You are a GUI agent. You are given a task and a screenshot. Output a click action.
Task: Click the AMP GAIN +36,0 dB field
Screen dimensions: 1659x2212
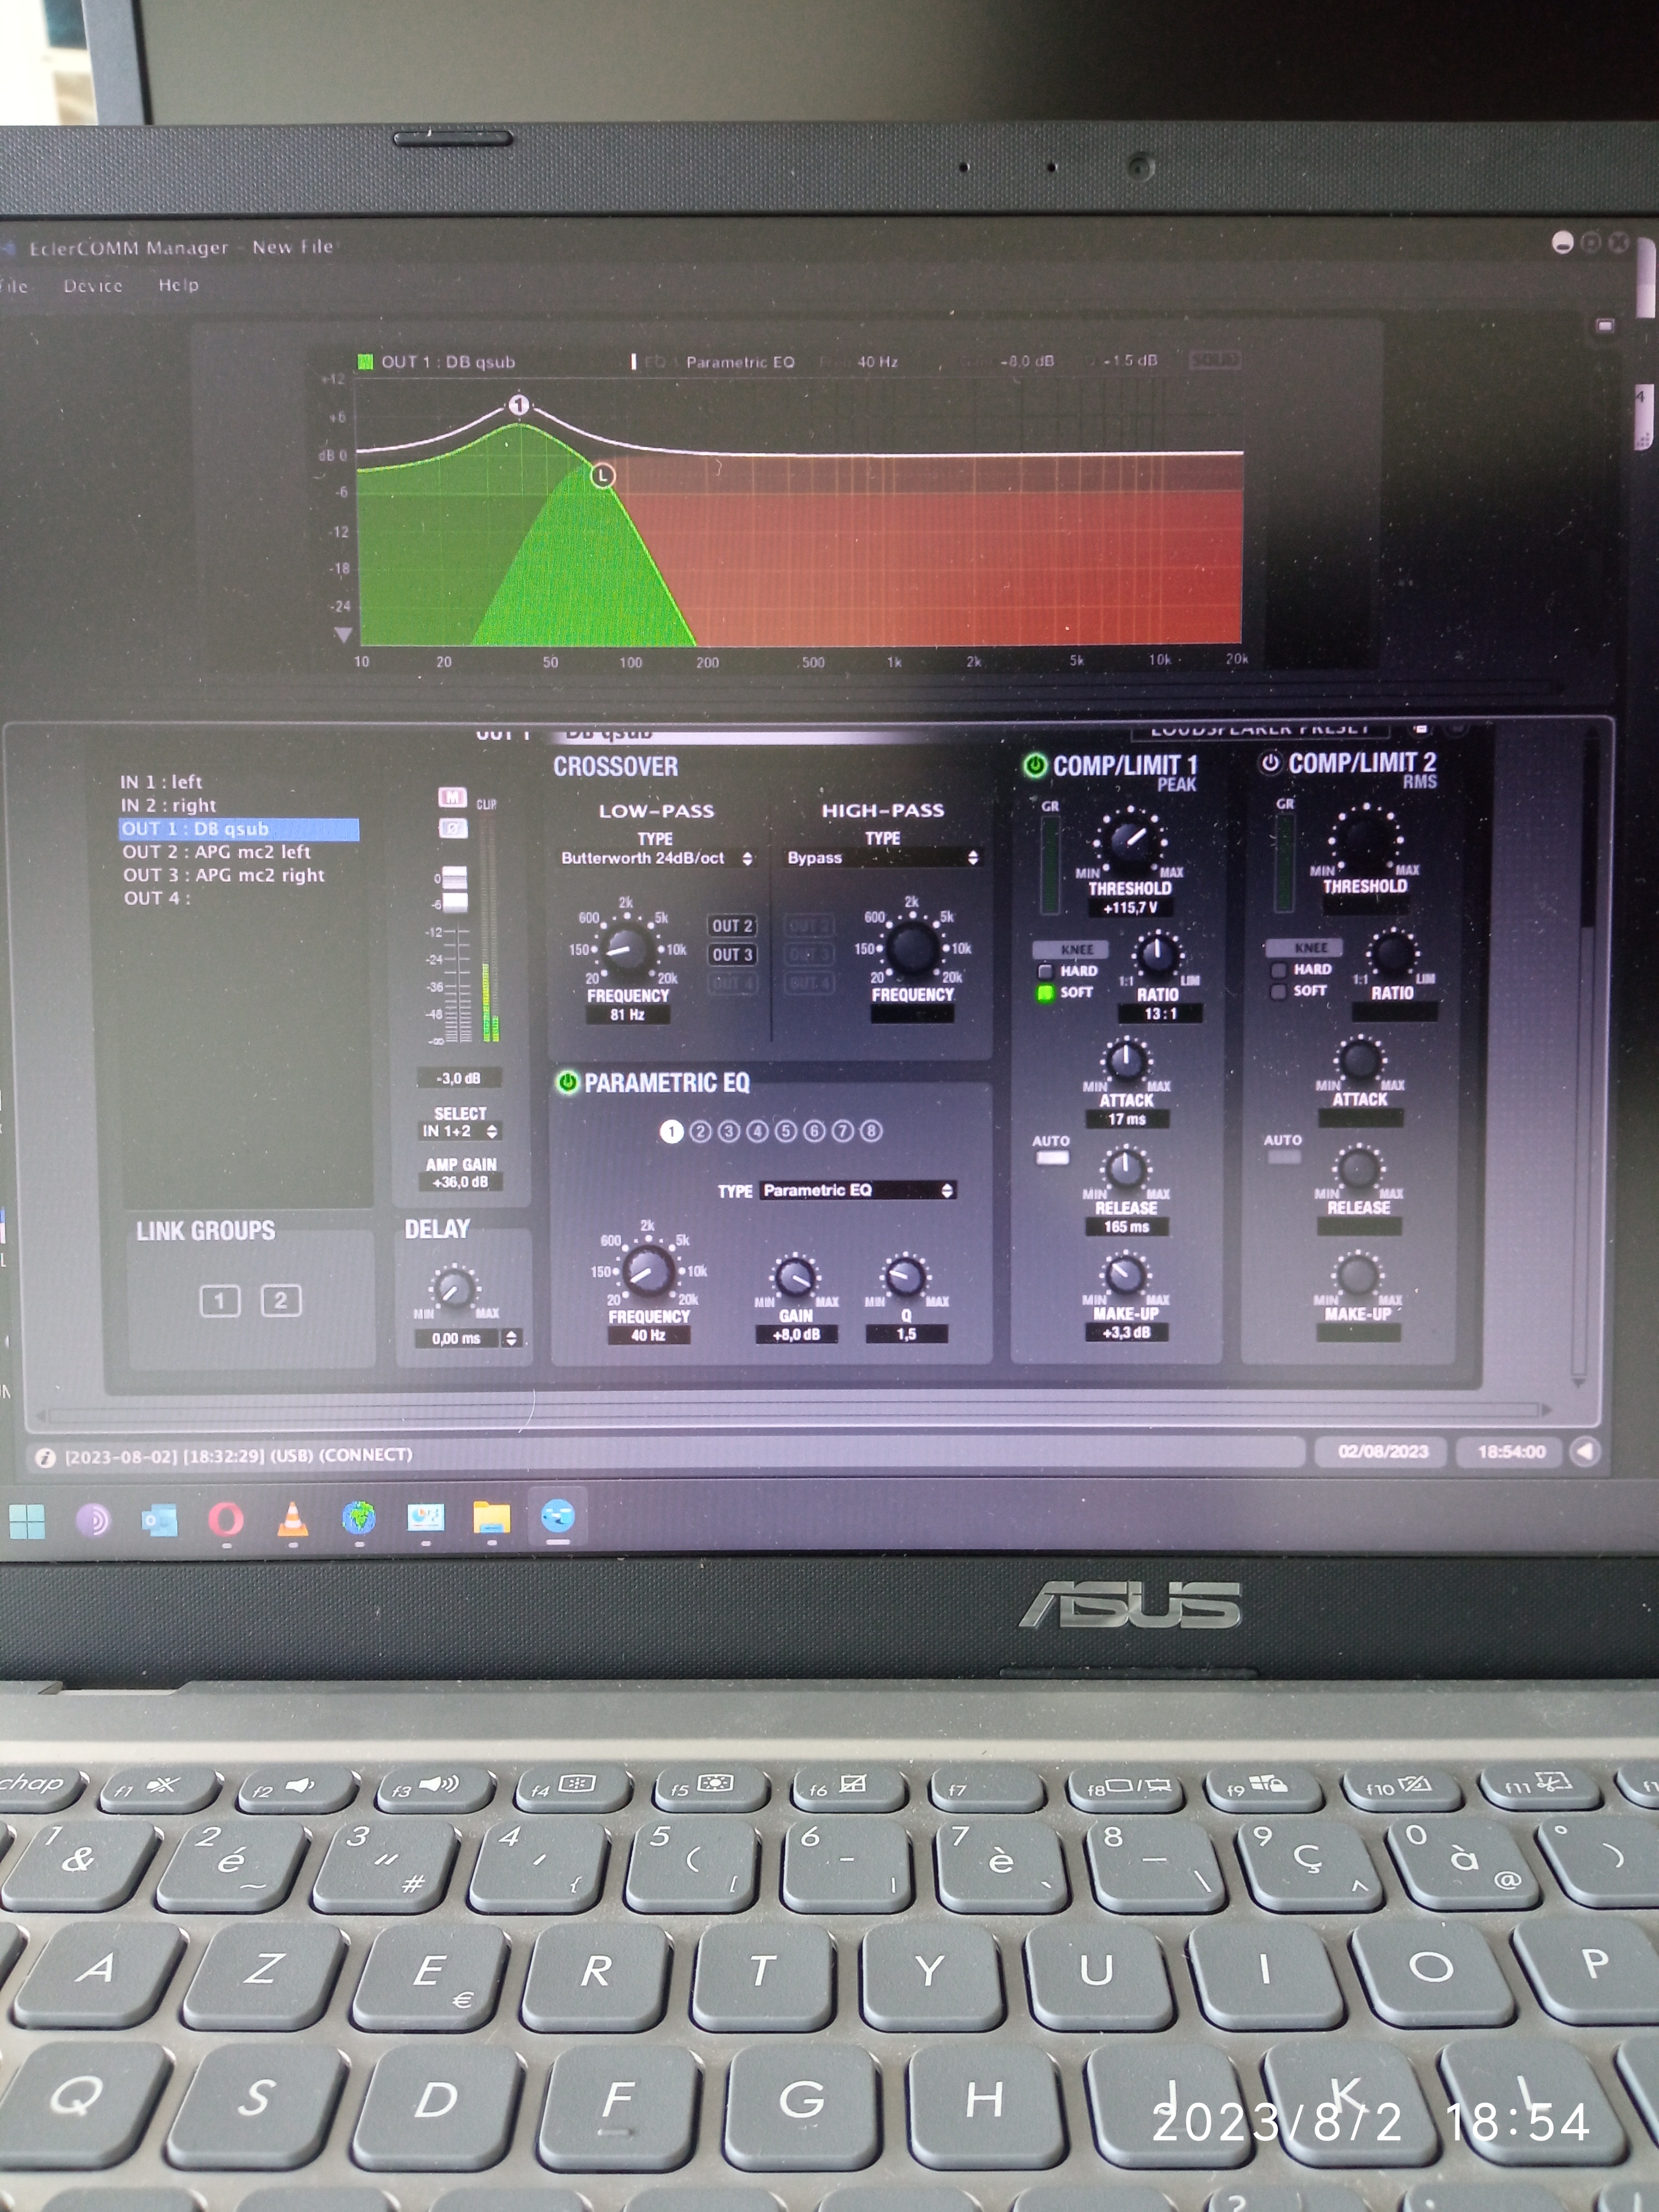pos(460,1182)
